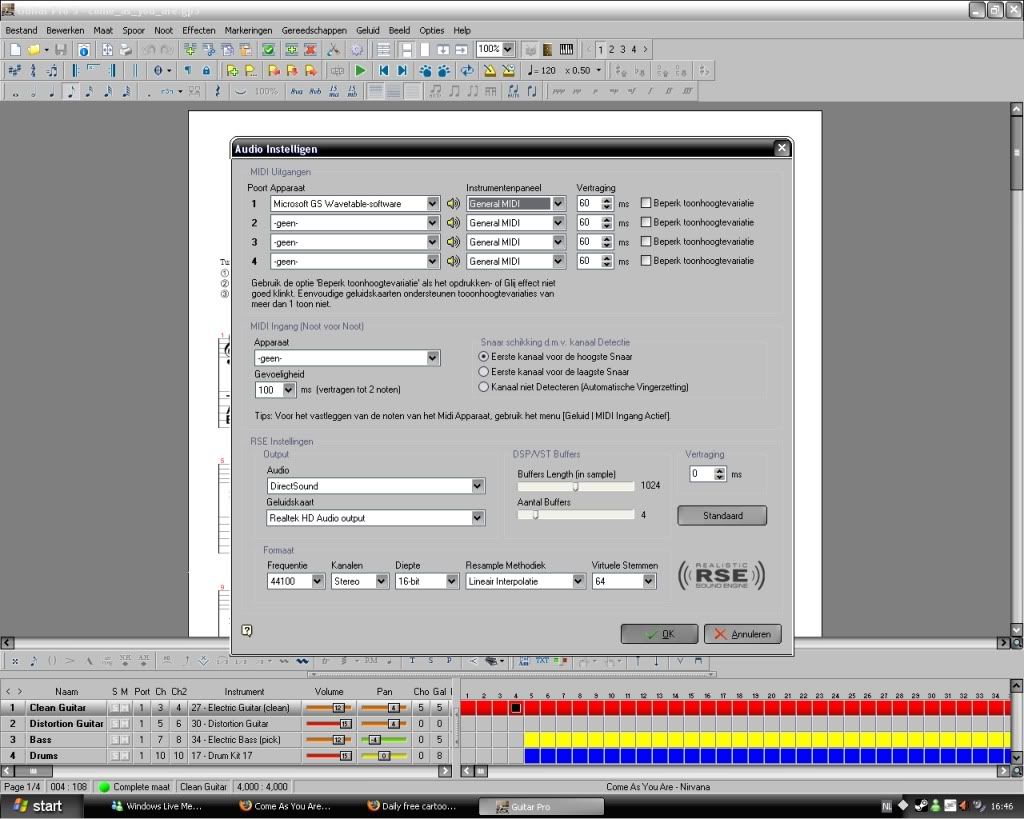Open the Bewerken menu
Viewport: 1024px width, 819px height.
click(65, 30)
